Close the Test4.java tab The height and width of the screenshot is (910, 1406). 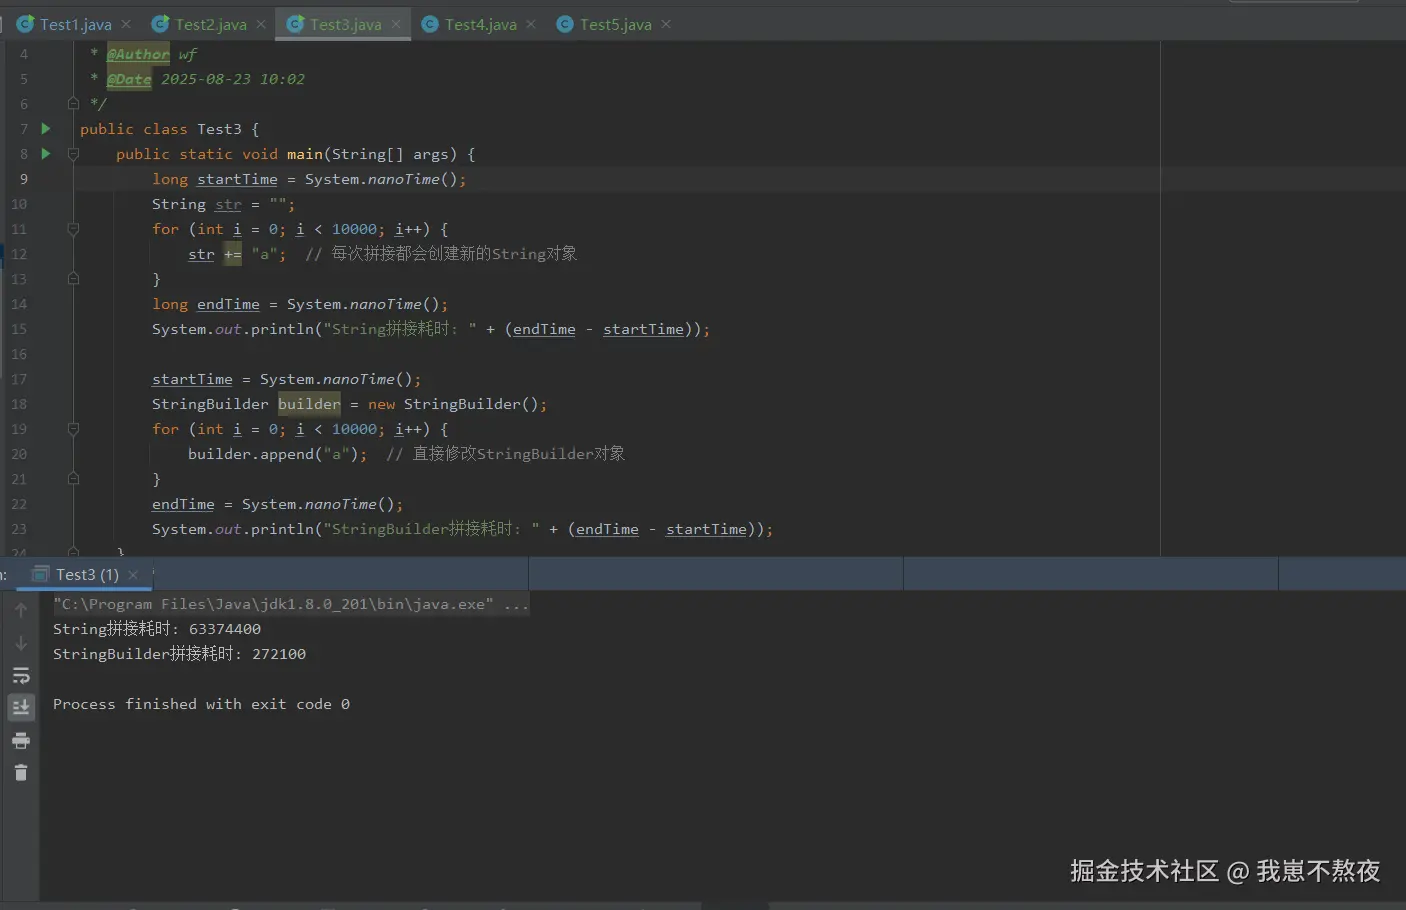click(x=531, y=24)
